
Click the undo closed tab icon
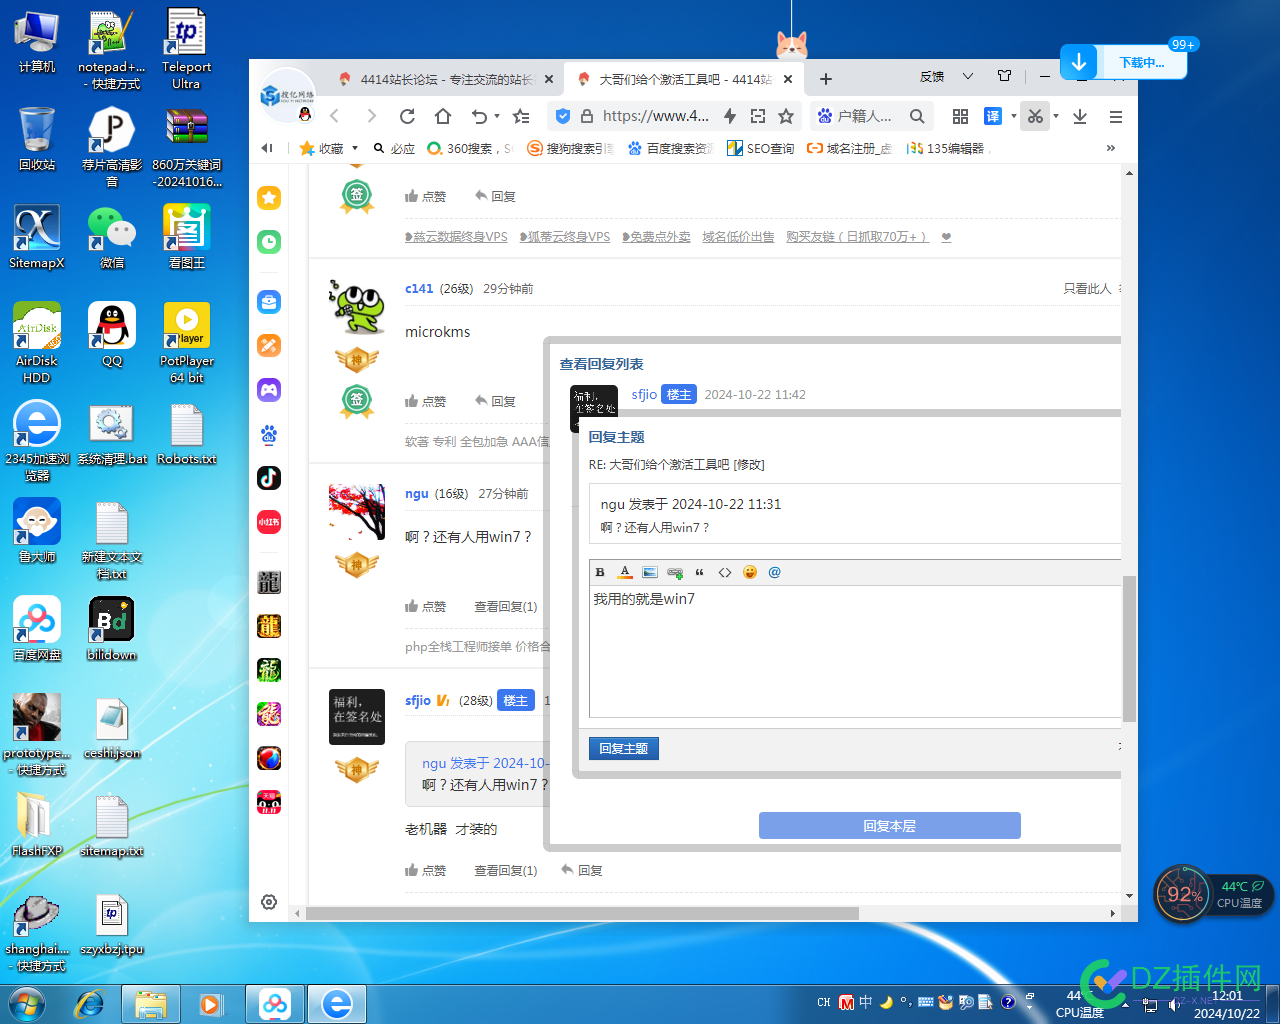pyautogui.click(x=479, y=116)
